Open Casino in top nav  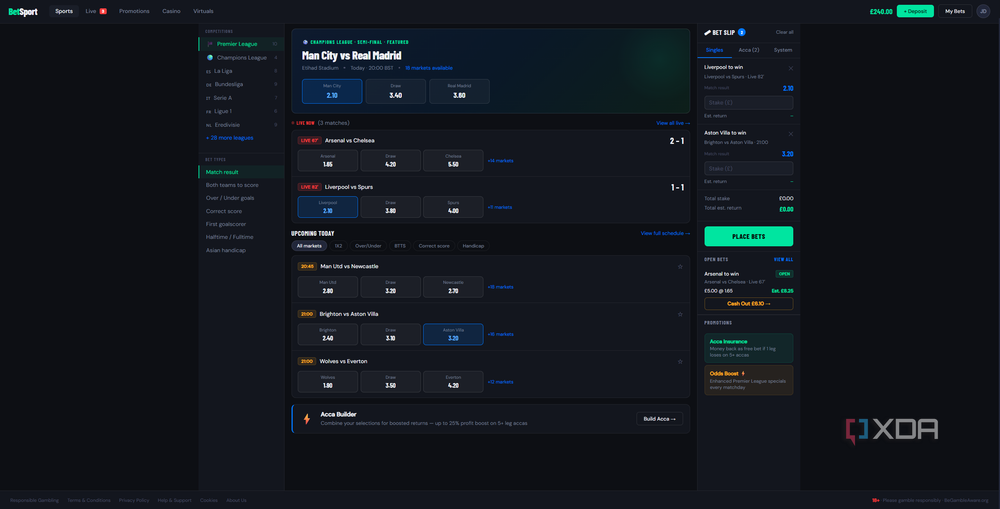[x=171, y=11]
